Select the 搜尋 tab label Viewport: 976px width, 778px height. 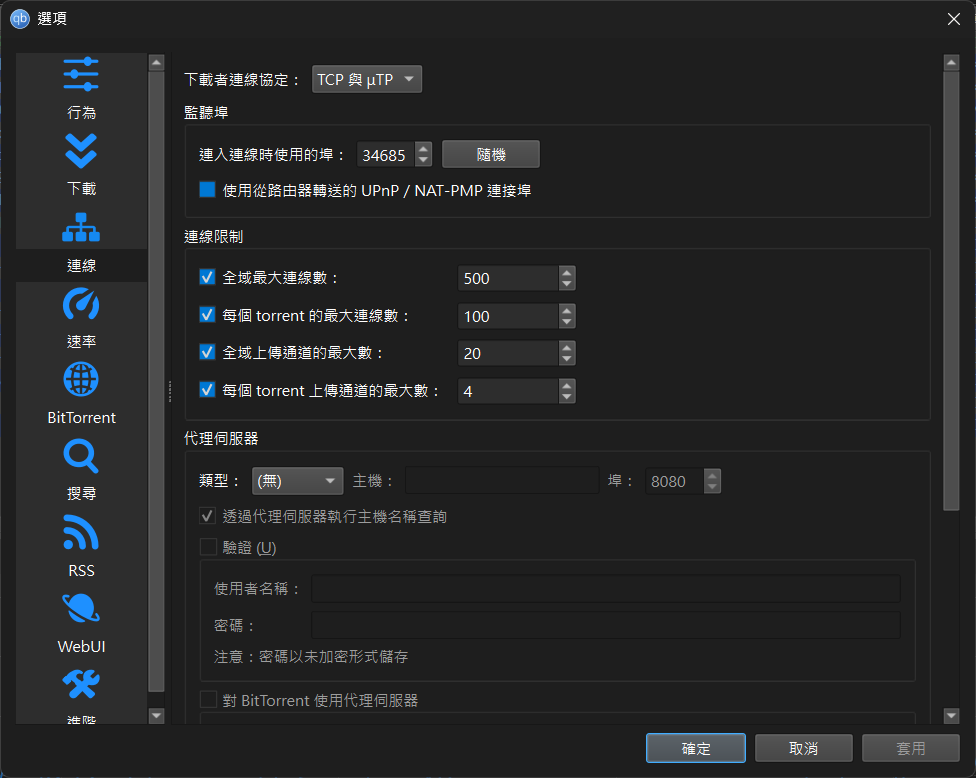click(82, 494)
